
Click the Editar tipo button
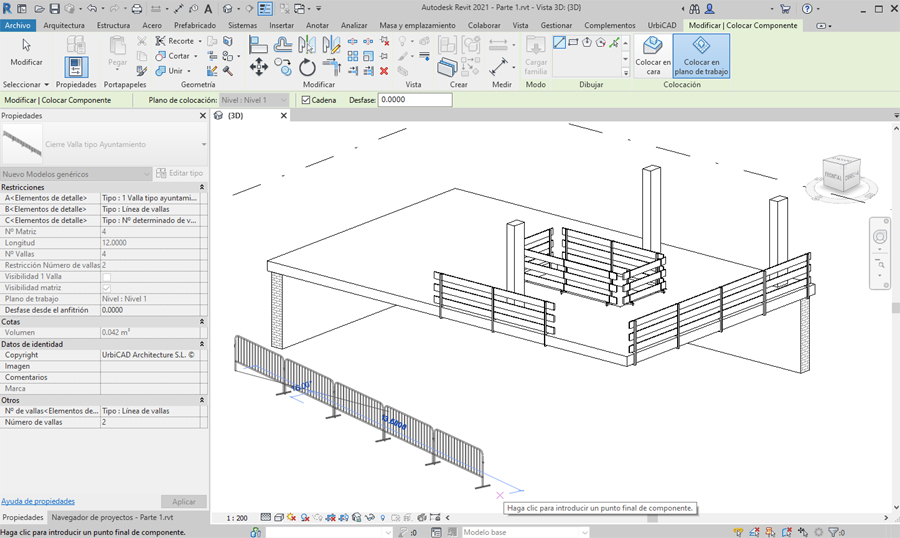pos(181,174)
